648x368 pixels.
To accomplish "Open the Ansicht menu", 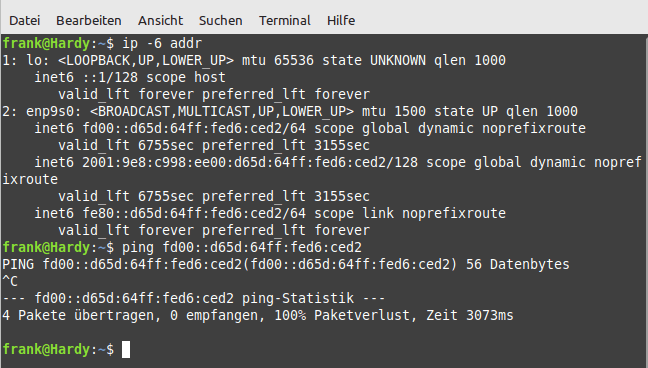I will 160,20.
